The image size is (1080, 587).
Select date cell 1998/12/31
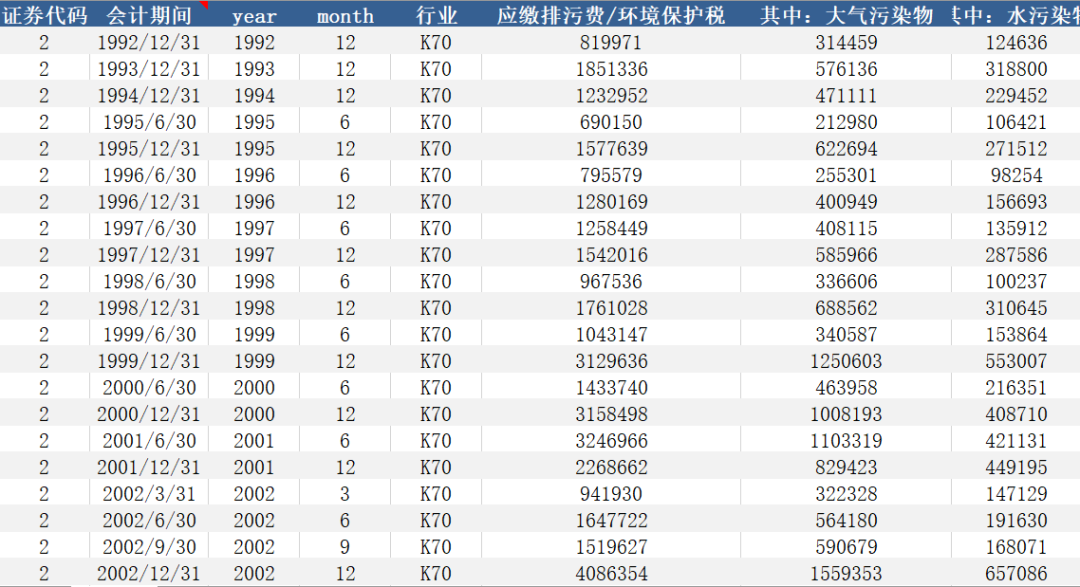(149, 308)
